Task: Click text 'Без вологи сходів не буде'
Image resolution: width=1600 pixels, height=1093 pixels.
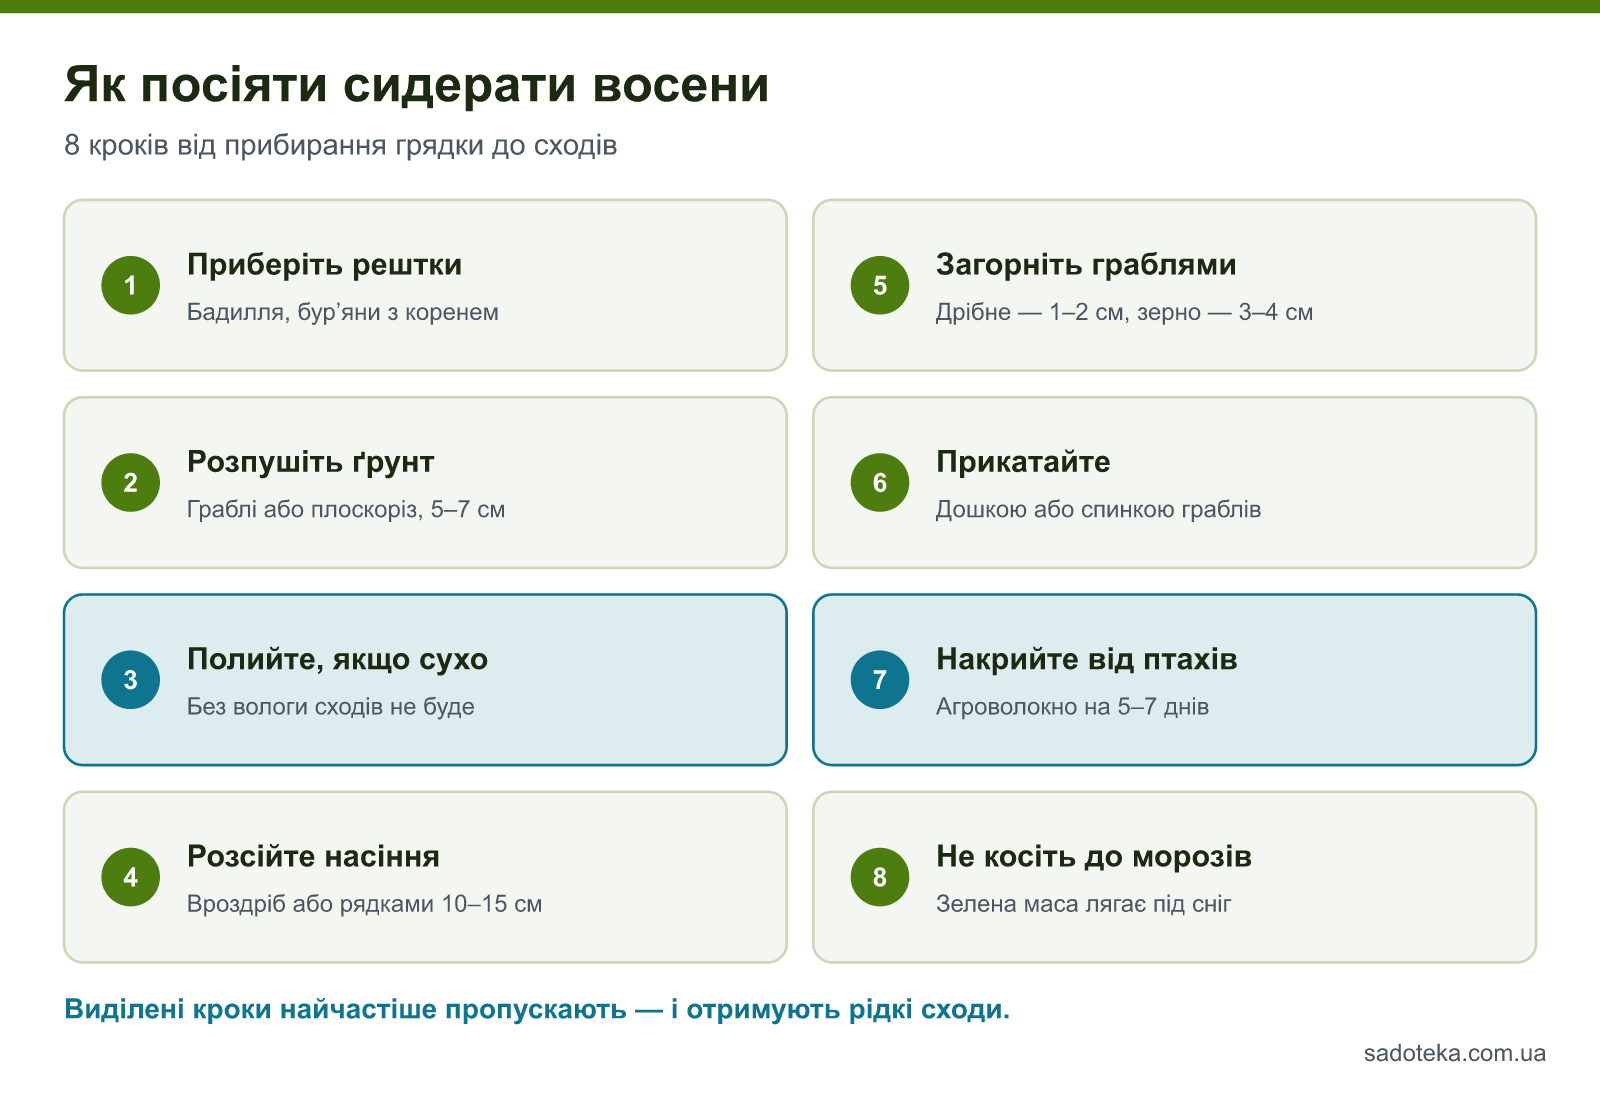Action: [331, 706]
